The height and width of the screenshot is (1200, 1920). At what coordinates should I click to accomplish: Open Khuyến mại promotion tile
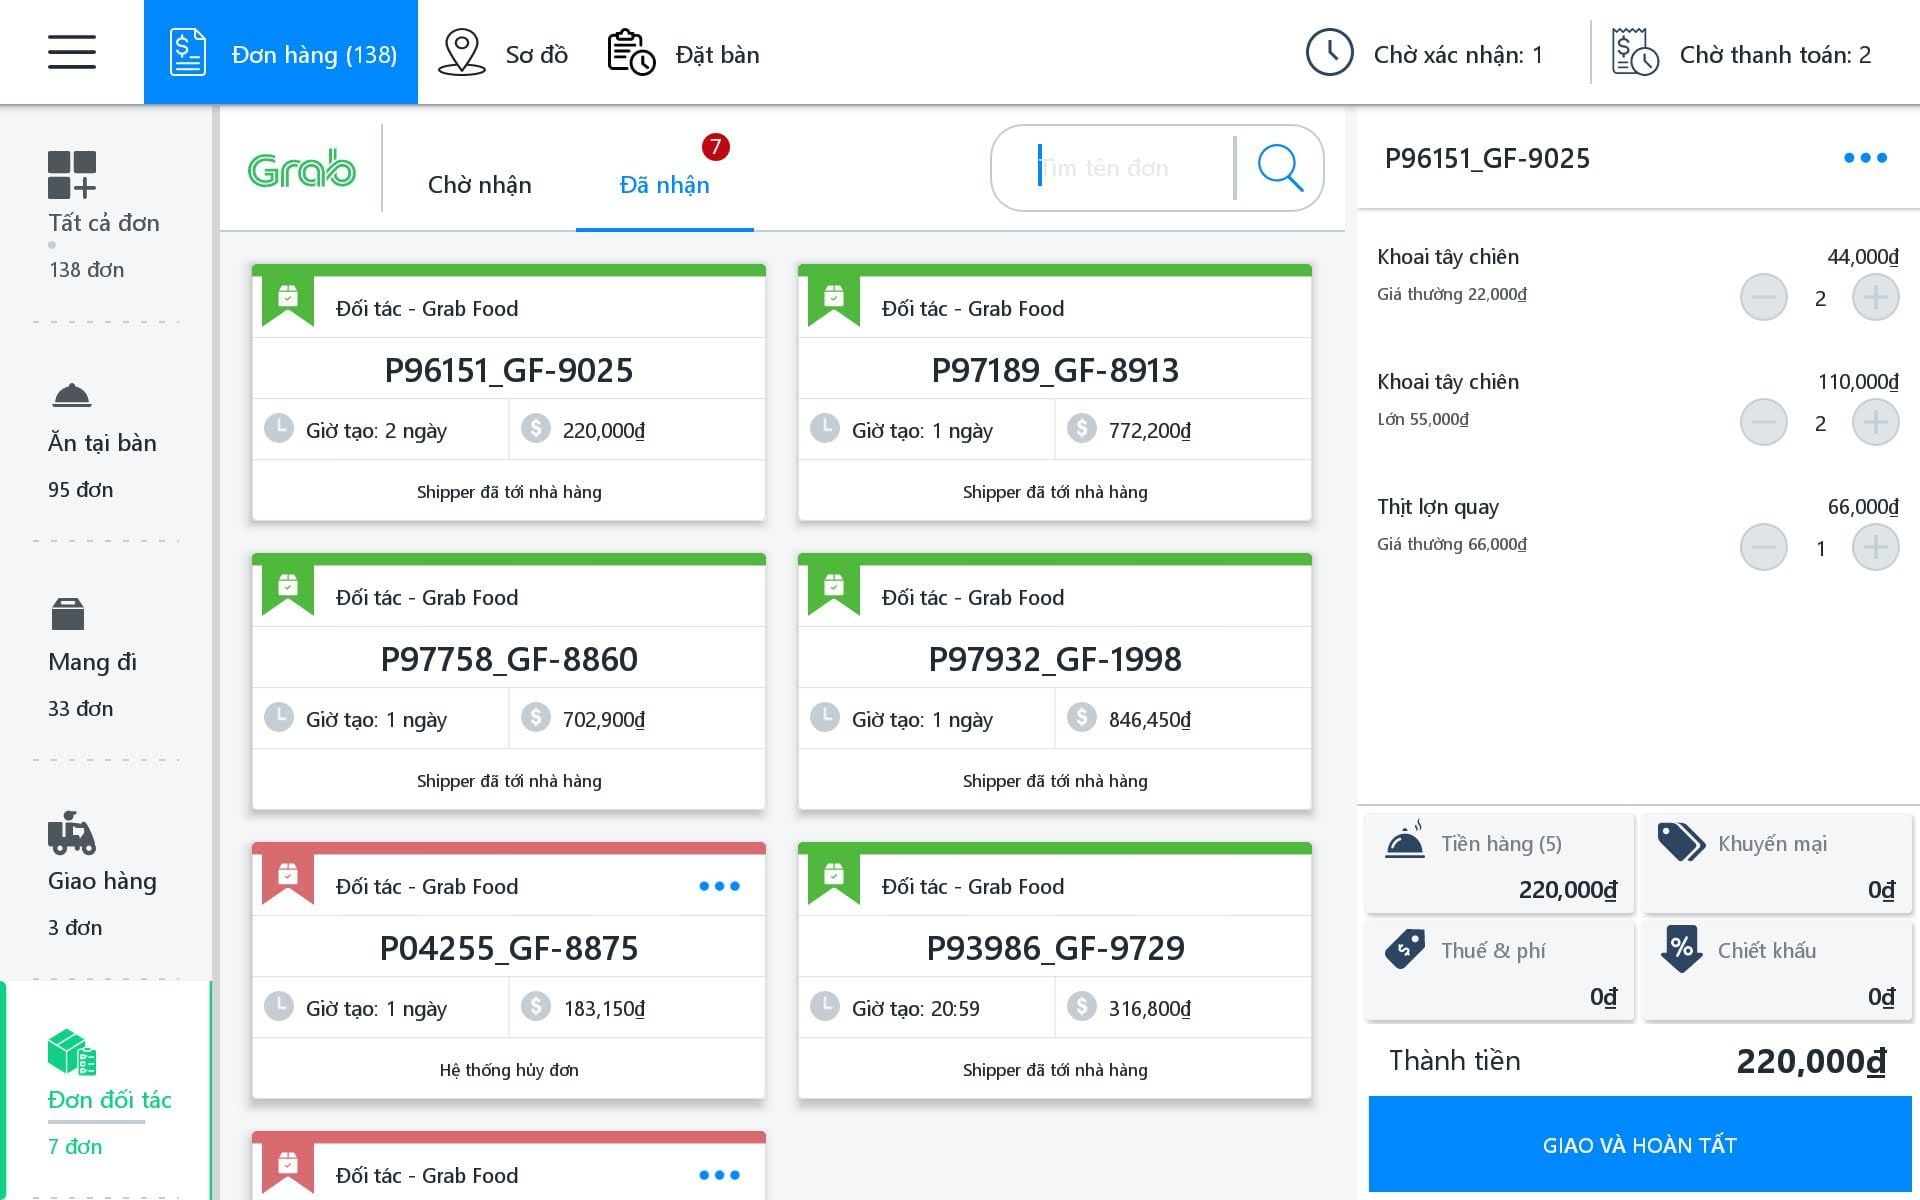[x=1776, y=864]
